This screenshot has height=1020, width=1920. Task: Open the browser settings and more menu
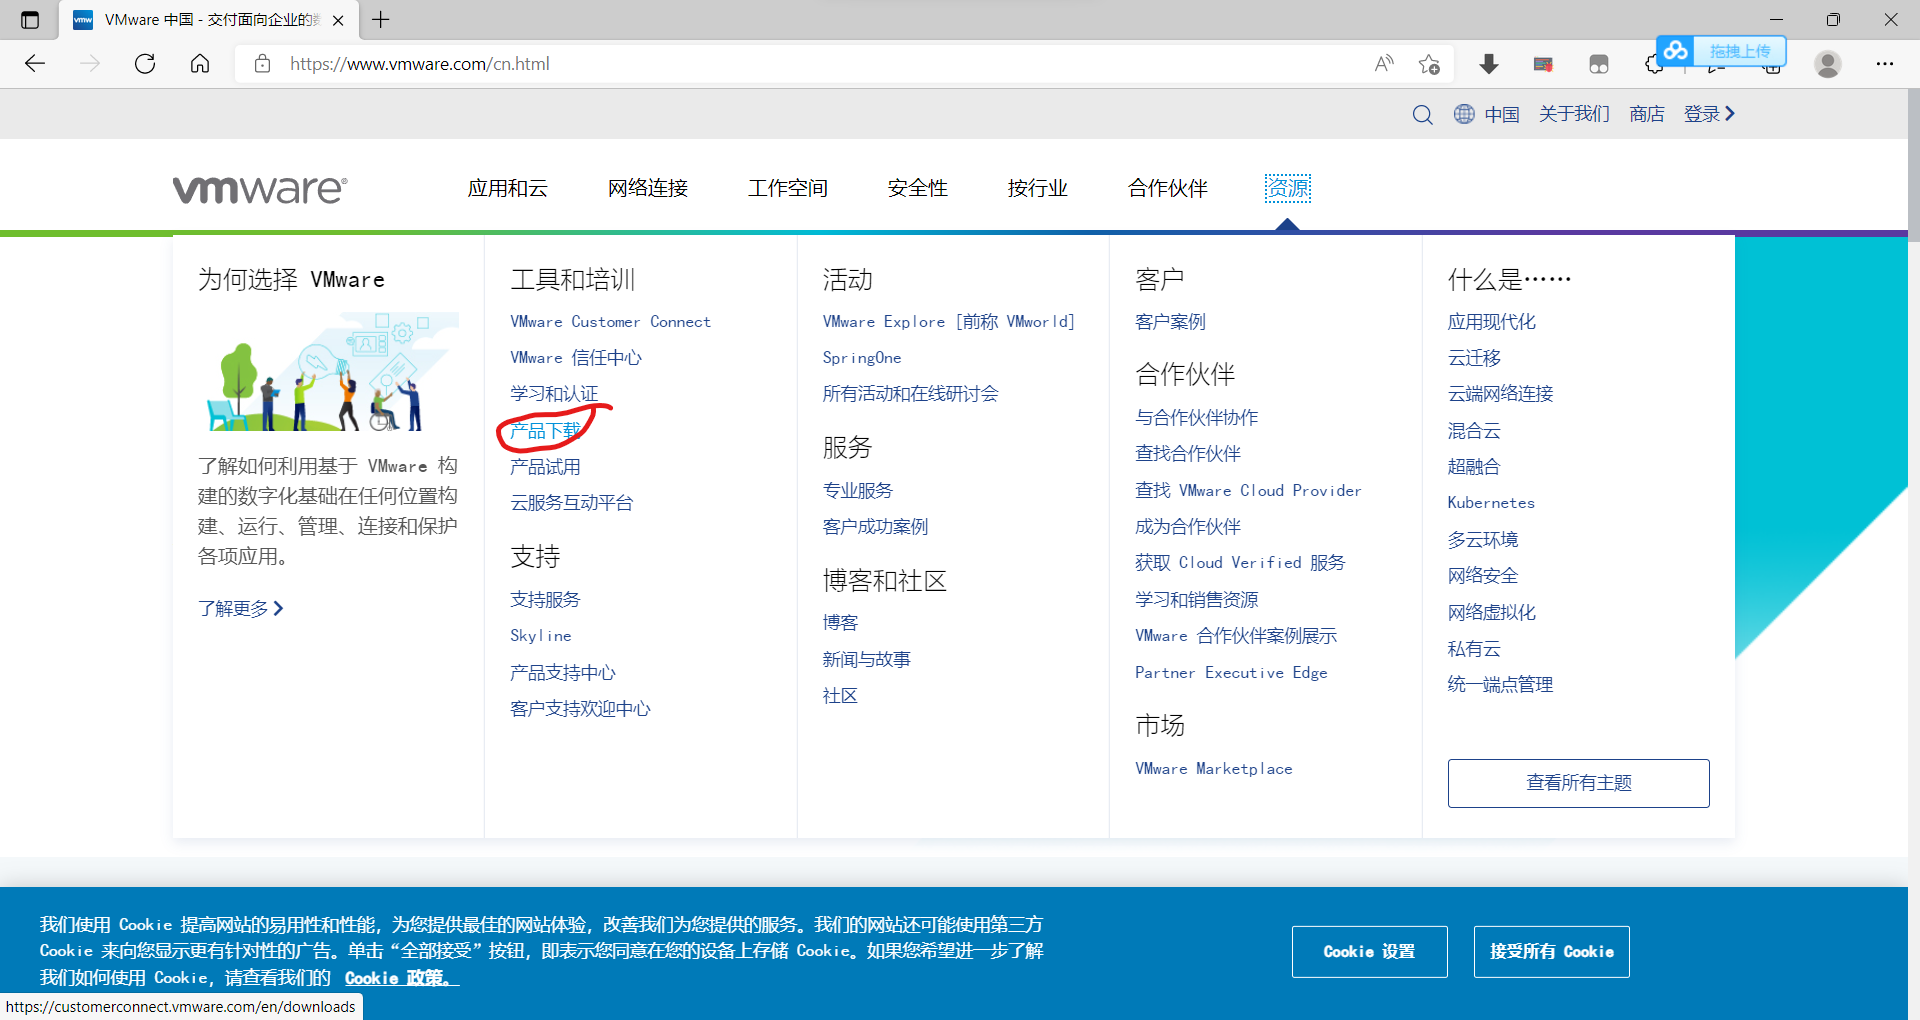point(1885,64)
